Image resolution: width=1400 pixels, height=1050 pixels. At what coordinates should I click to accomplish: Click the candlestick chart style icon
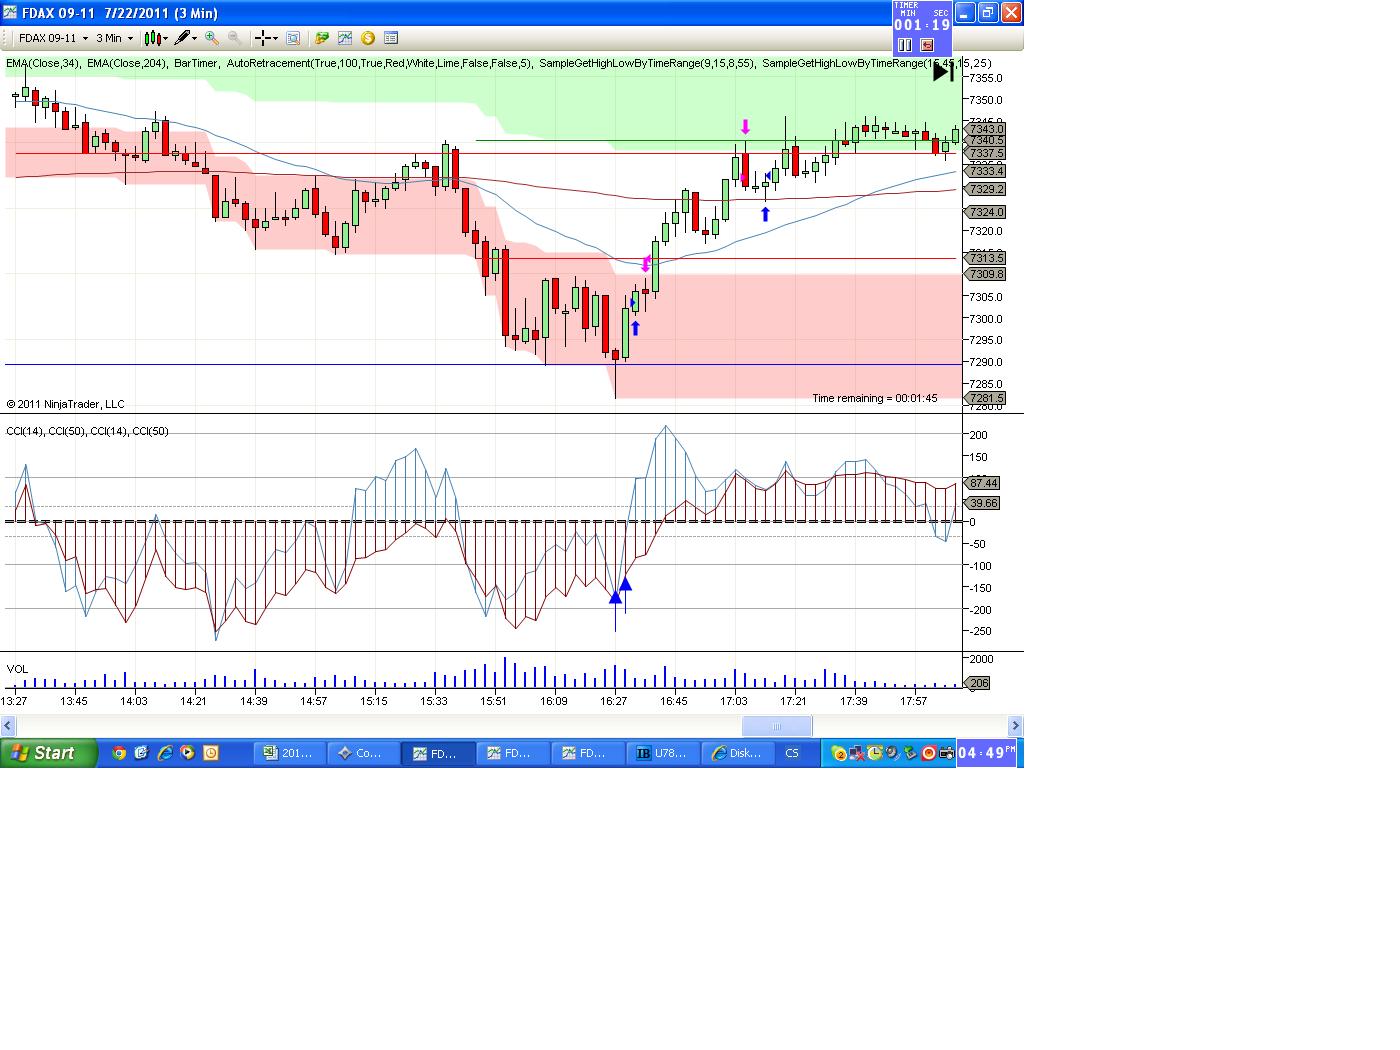click(x=151, y=38)
